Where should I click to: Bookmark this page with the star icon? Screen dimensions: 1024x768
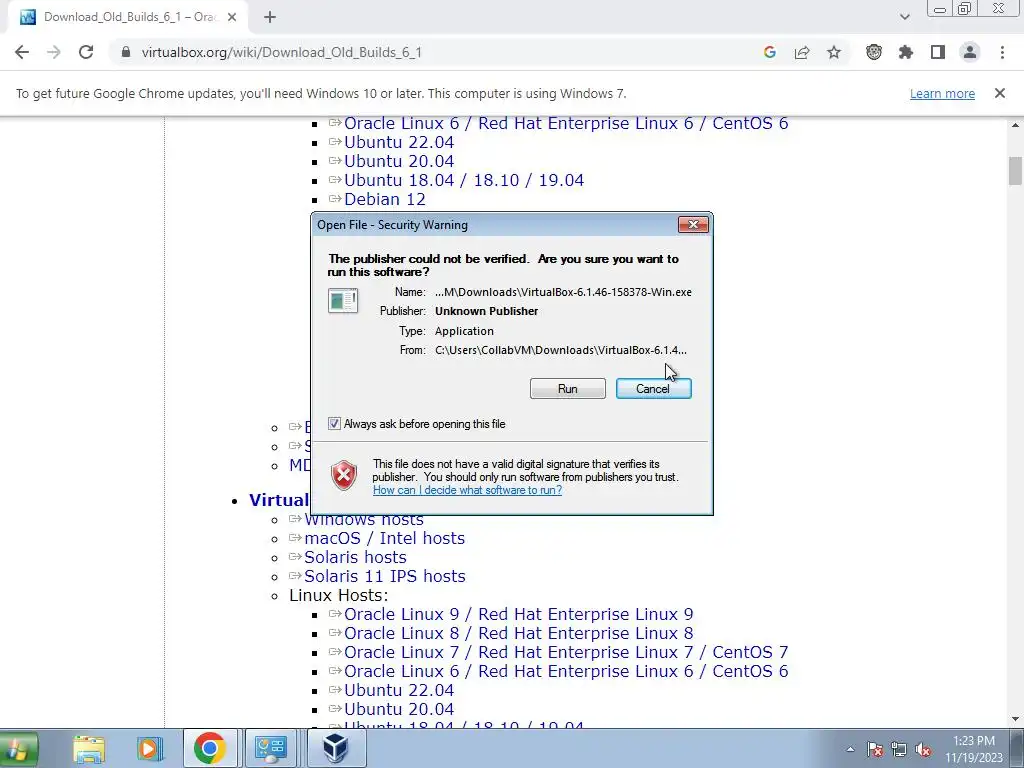coord(834,52)
